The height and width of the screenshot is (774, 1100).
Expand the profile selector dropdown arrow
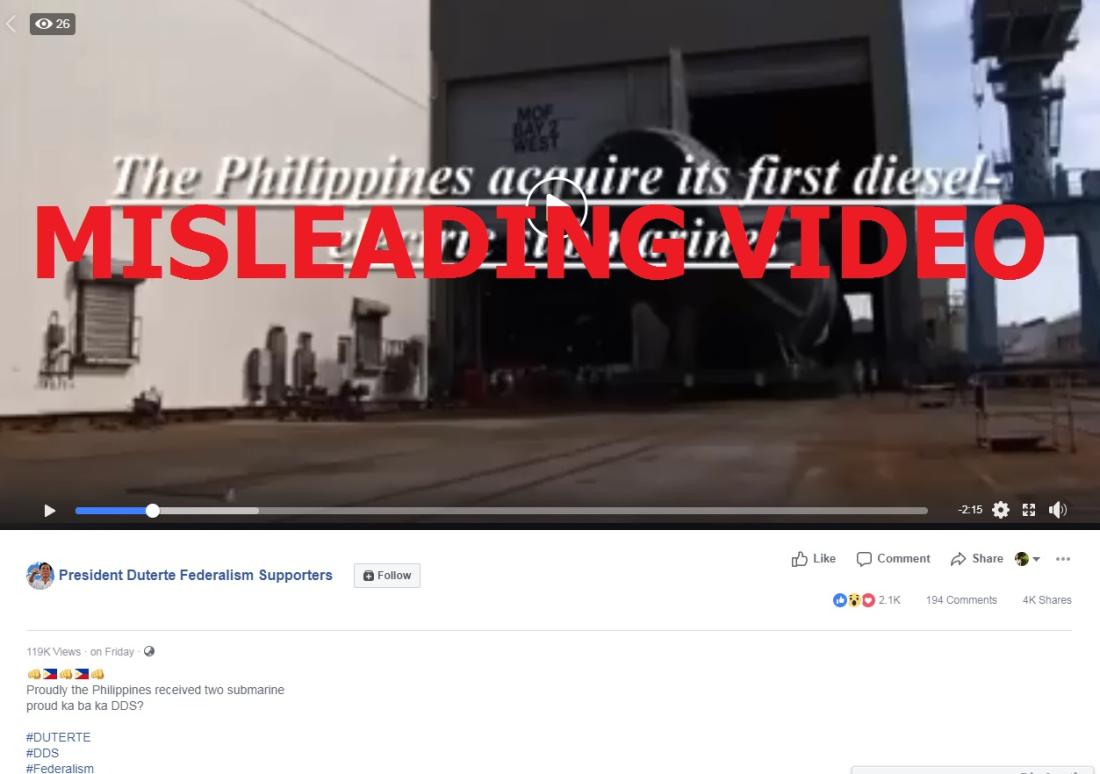point(1036,559)
